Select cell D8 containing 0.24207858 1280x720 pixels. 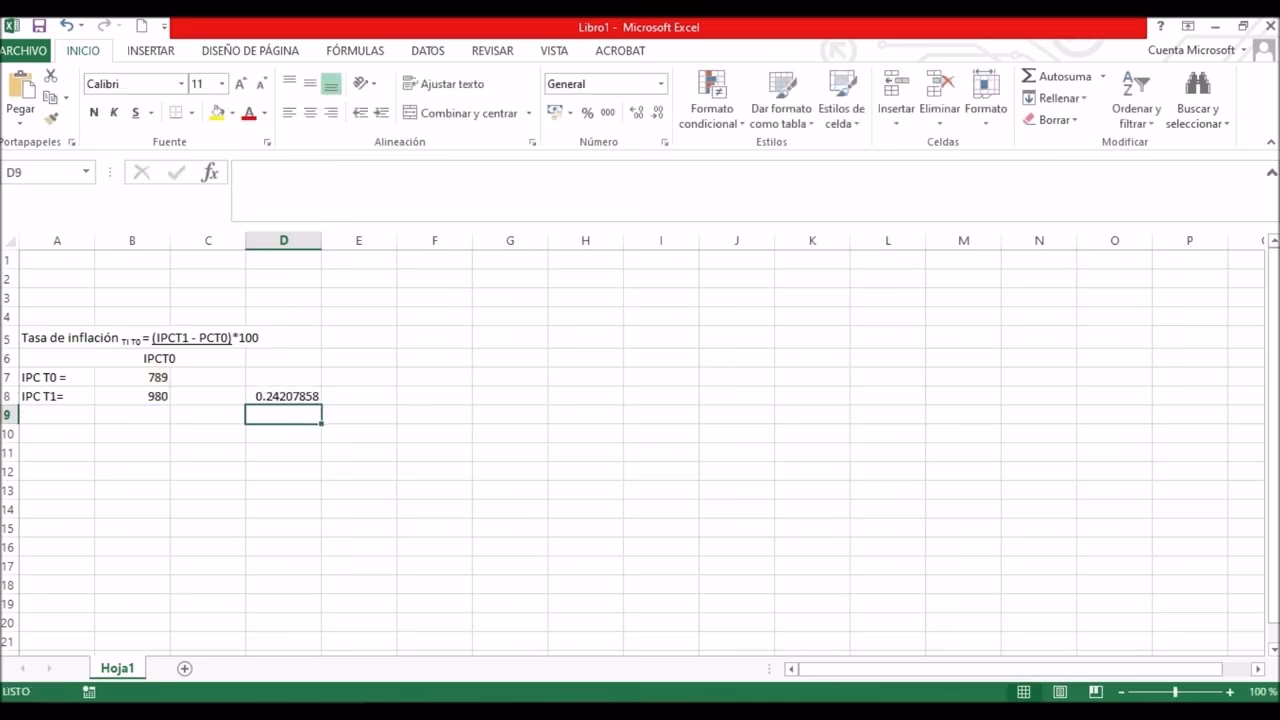coord(284,397)
